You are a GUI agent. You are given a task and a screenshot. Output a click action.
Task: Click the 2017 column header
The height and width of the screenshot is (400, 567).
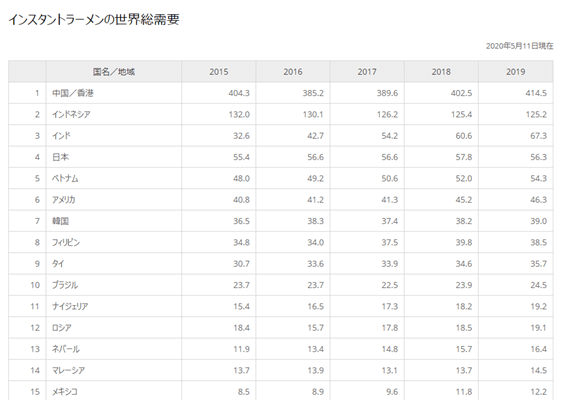click(367, 72)
